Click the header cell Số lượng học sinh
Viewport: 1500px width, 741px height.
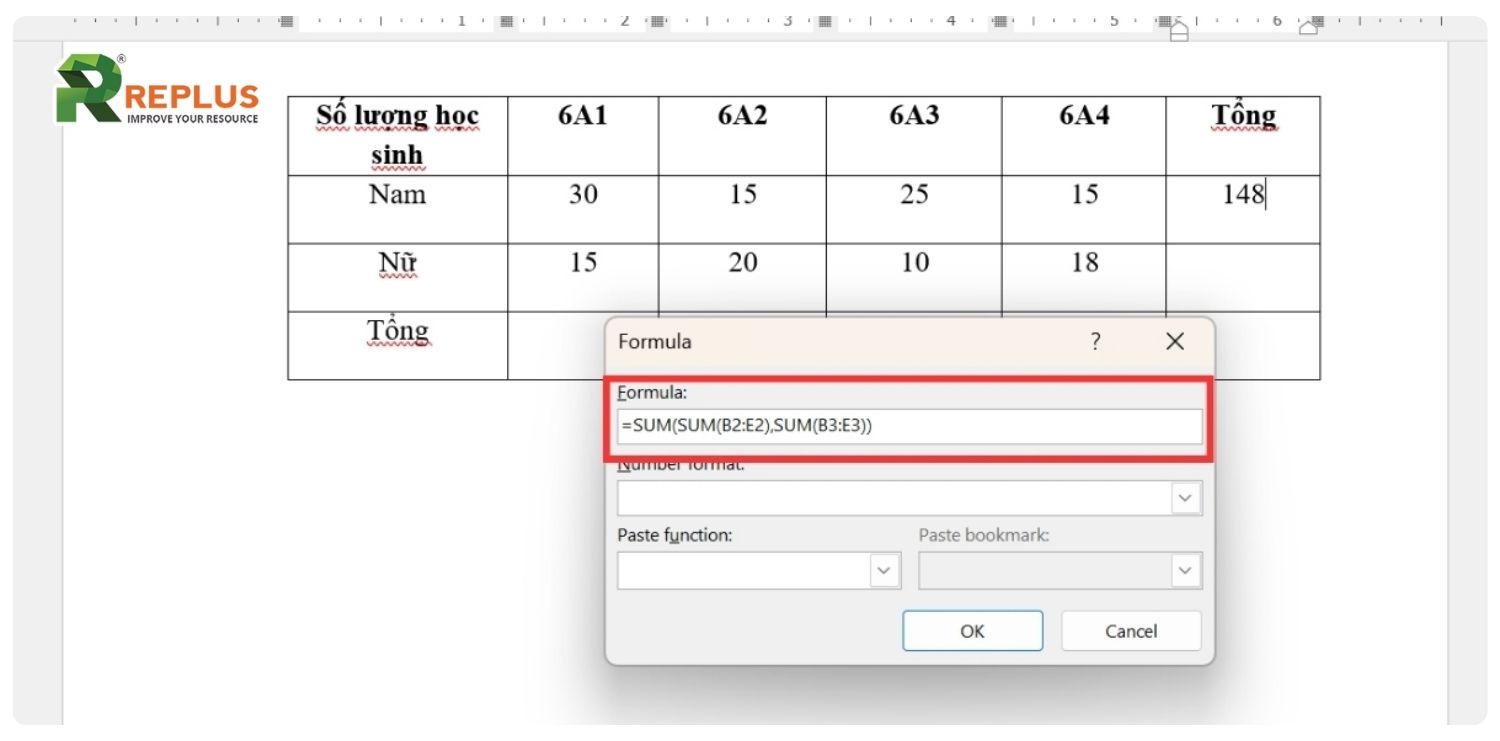tap(398, 136)
